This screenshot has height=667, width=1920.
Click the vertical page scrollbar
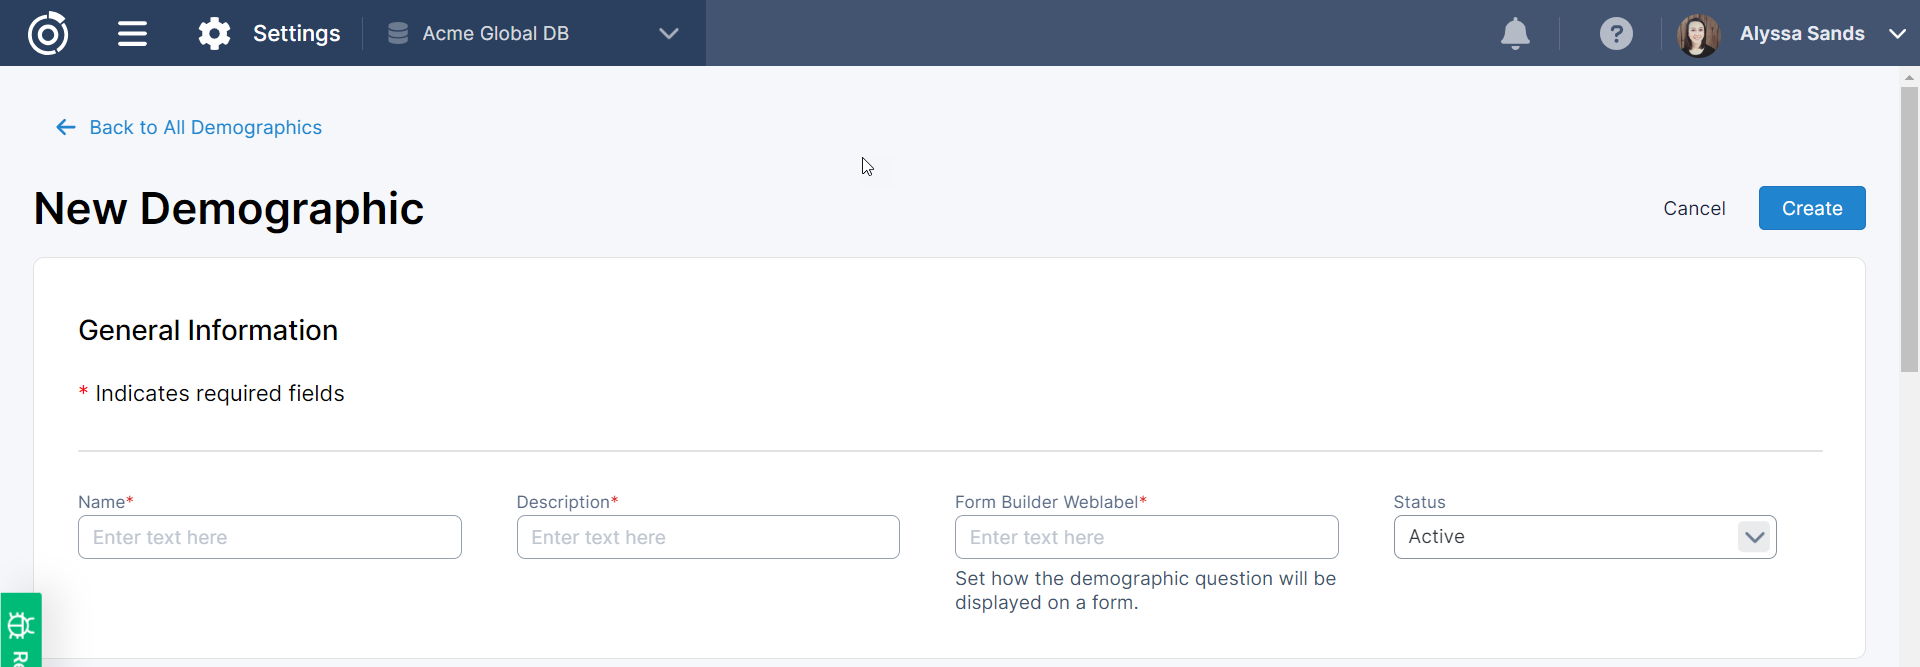pyautogui.click(x=1909, y=230)
